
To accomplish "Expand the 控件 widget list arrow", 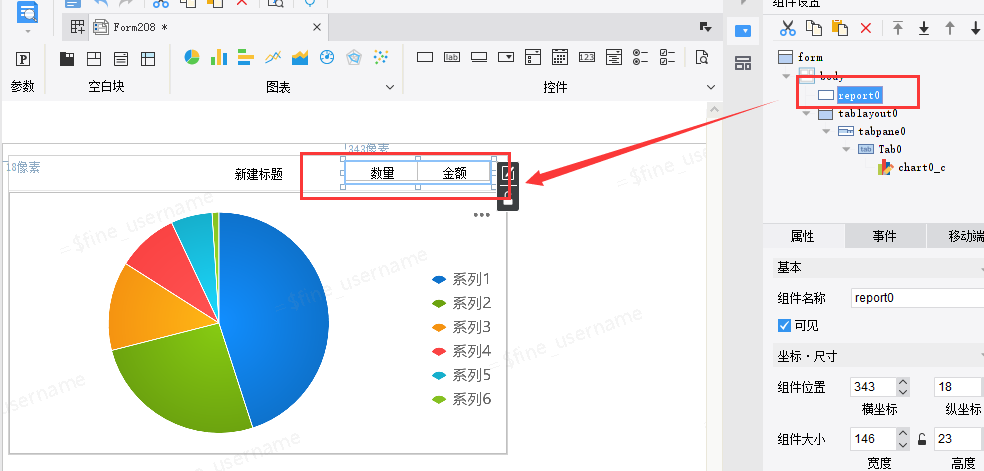I will [710, 87].
